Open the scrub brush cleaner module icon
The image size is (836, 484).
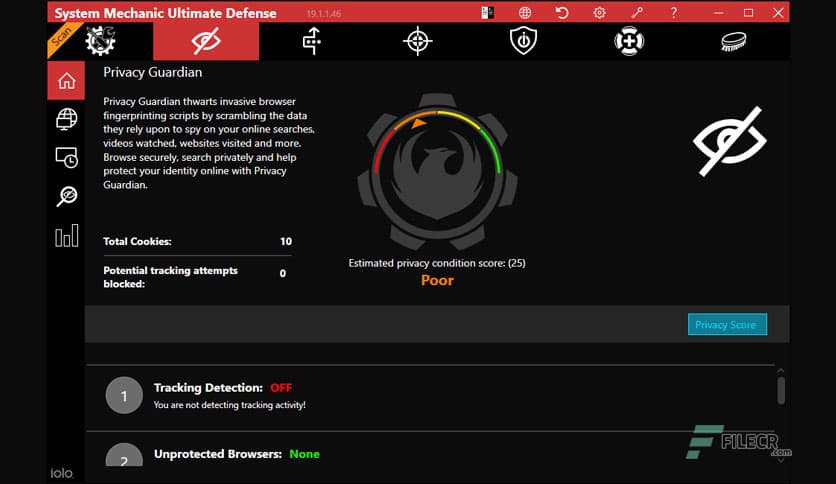[x=734, y=42]
